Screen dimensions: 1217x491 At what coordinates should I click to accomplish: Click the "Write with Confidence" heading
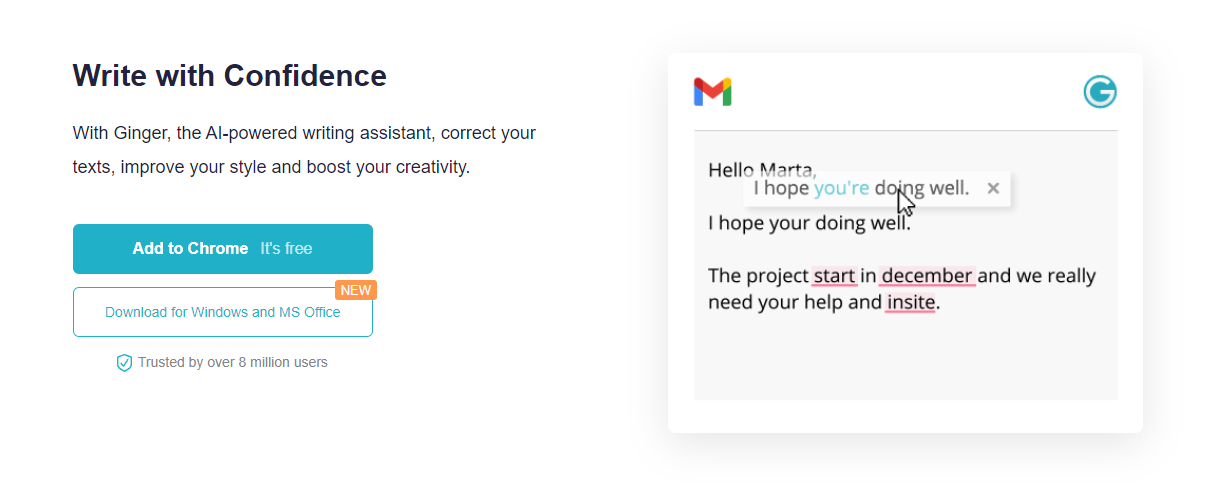pyautogui.click(x=229, y=75)
